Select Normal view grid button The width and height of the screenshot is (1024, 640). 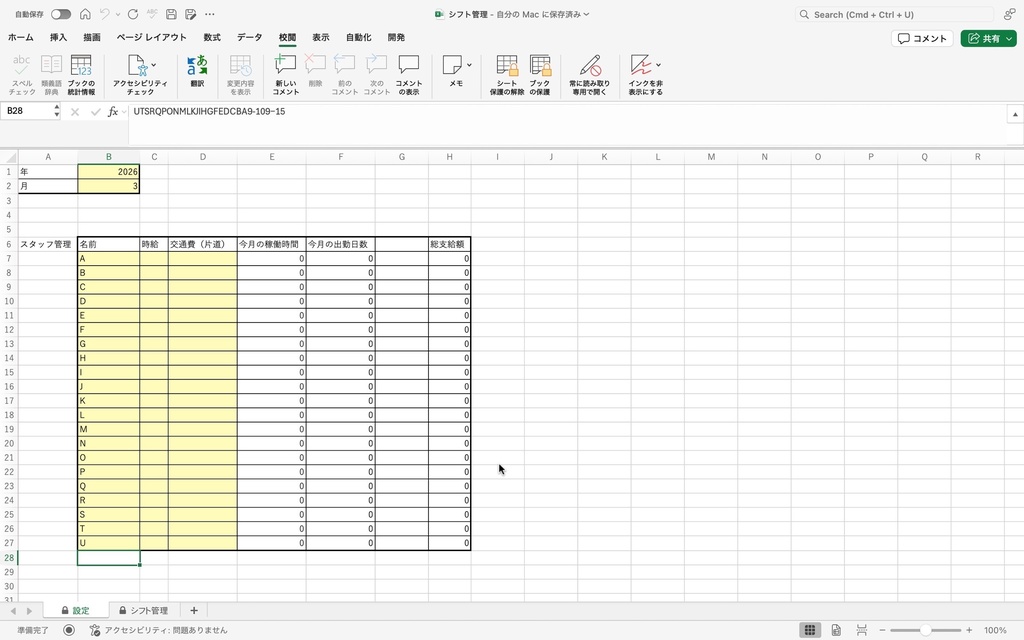click(x=810, y=630)
